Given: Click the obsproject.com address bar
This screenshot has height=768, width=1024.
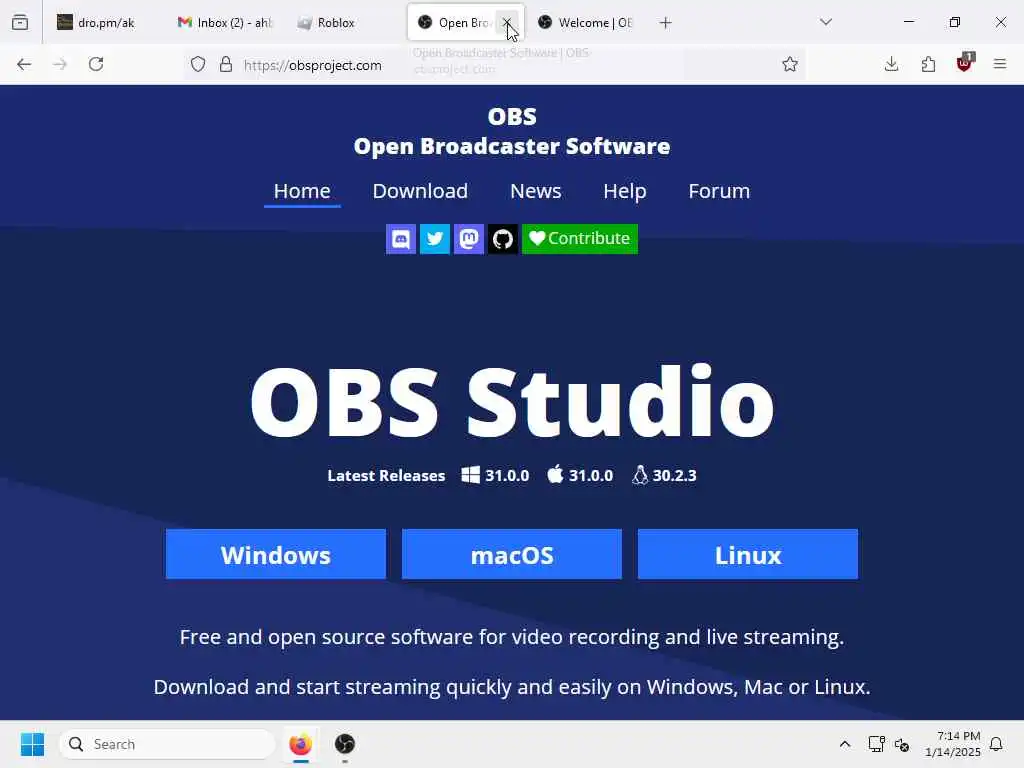Looking at the screenshot, I should pos(494,65).
